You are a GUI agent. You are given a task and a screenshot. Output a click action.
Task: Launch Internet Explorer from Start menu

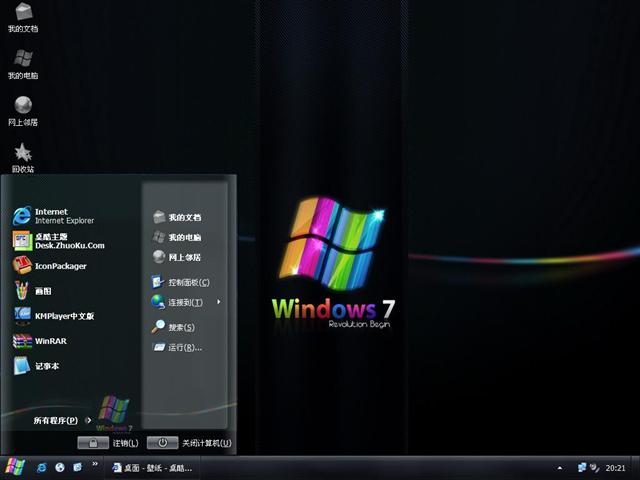54,216
